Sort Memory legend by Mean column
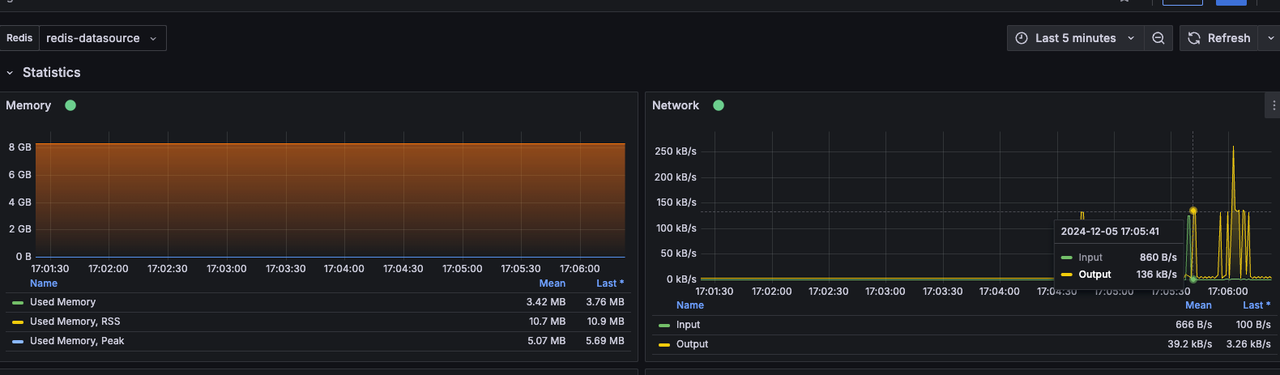 coord(552,283)
